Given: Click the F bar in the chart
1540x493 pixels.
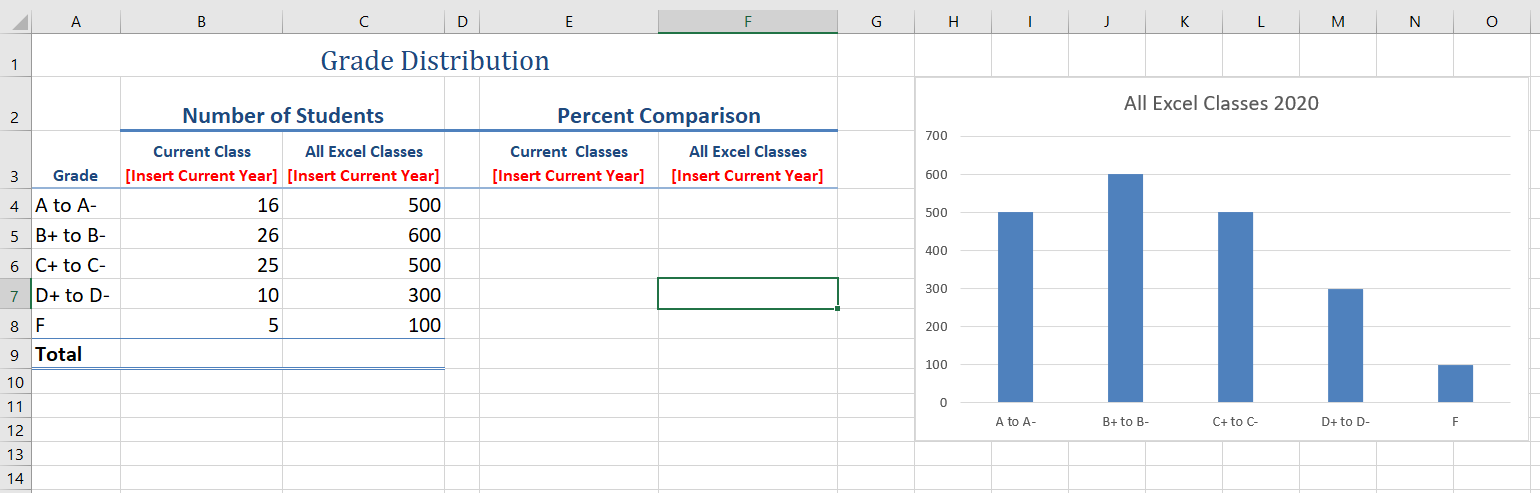Looking at the screenshot, I should coord(1455,384).
